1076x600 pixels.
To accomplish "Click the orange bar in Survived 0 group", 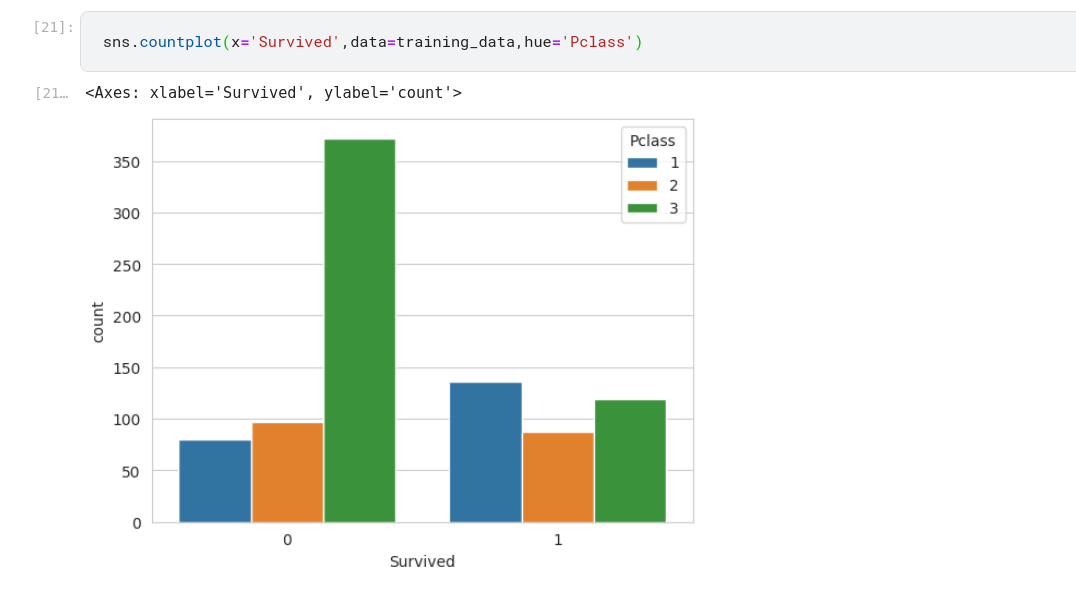I will (x=287, y=472).
